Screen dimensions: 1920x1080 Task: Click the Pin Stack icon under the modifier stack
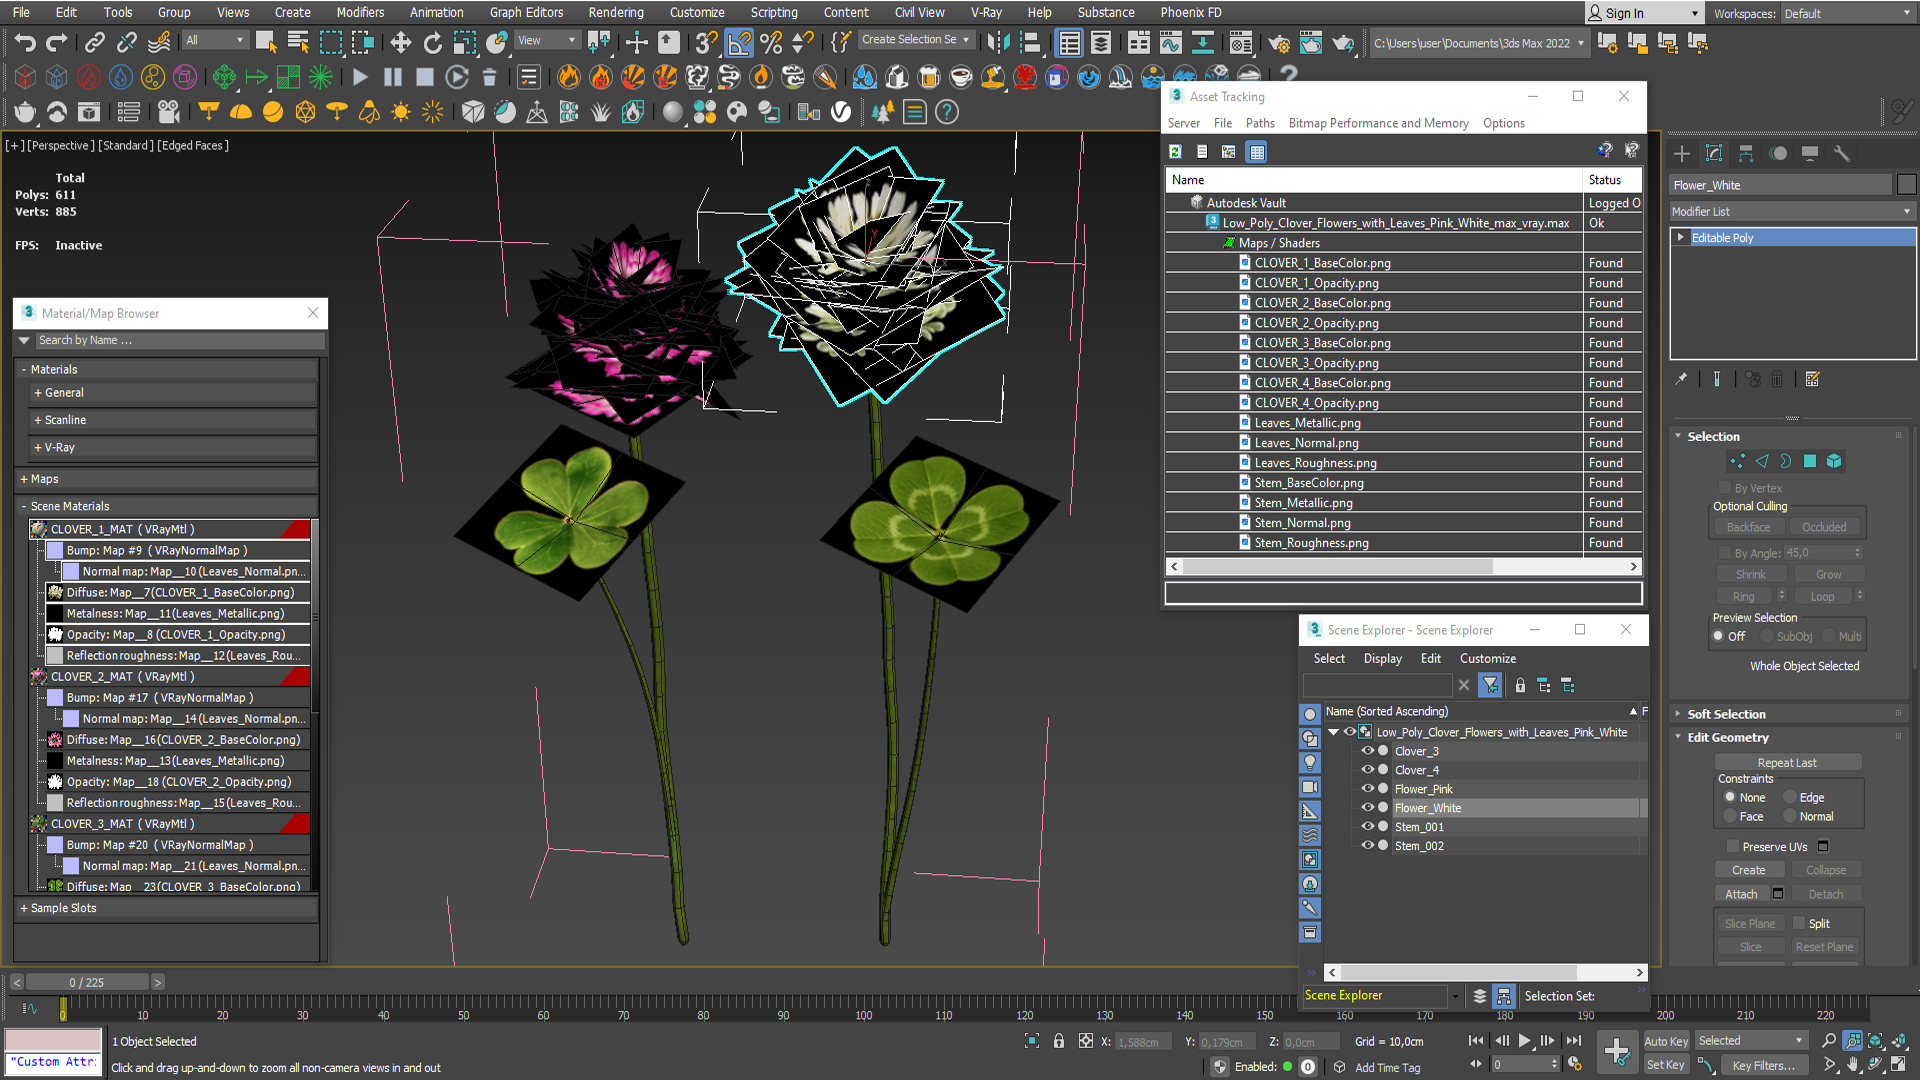pos(1681,379)
